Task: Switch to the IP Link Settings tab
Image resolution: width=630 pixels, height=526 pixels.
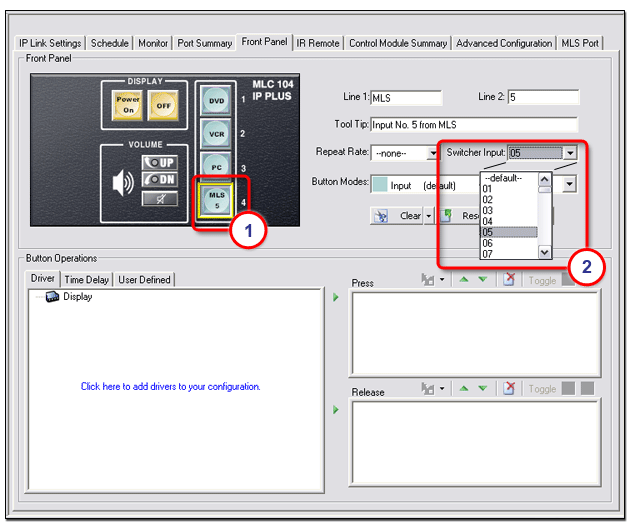Action: (50, 43)
